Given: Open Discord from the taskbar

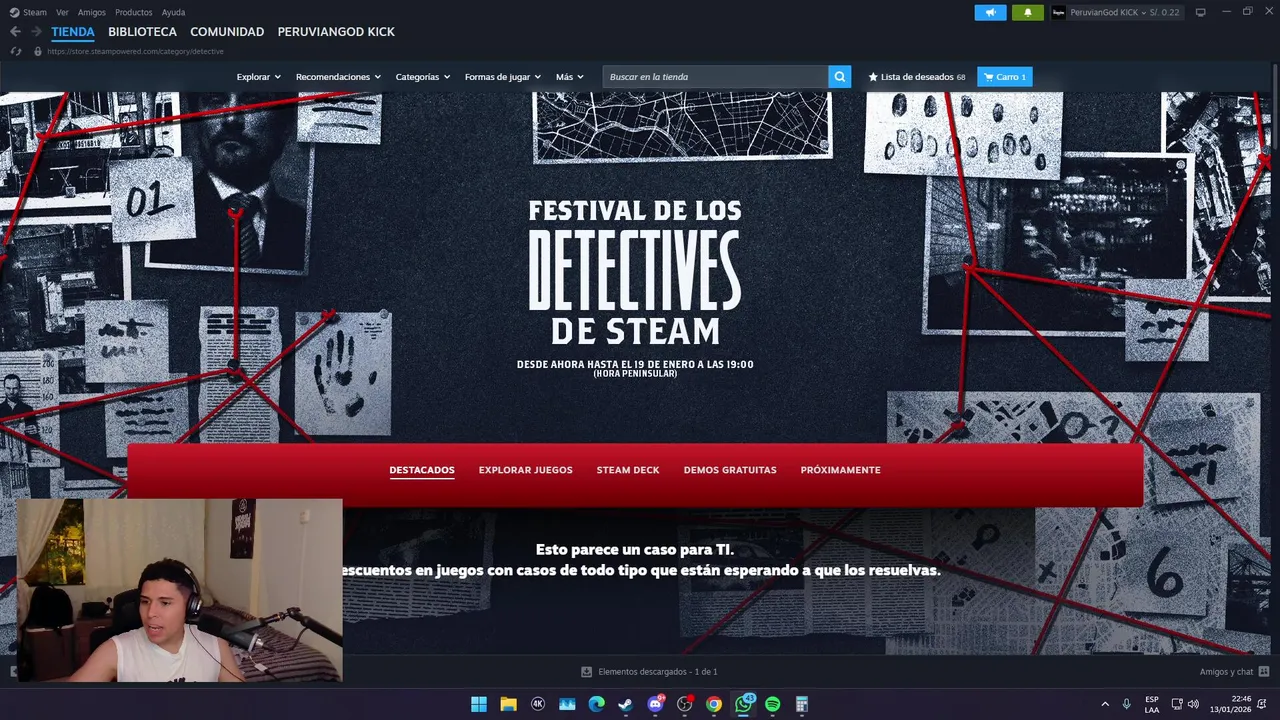Looking at the screenshot, I should coord(655,704).
